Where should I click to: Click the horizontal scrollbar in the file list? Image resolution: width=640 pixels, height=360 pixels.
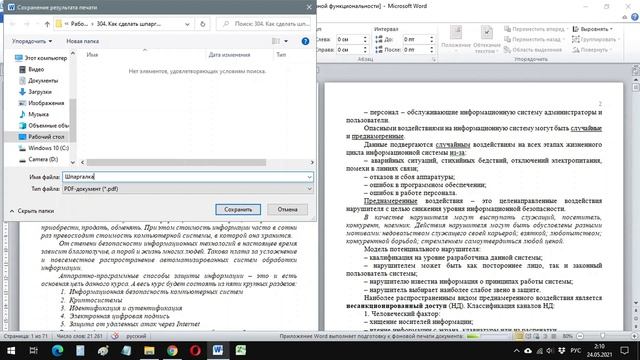(x=176, y=162)
